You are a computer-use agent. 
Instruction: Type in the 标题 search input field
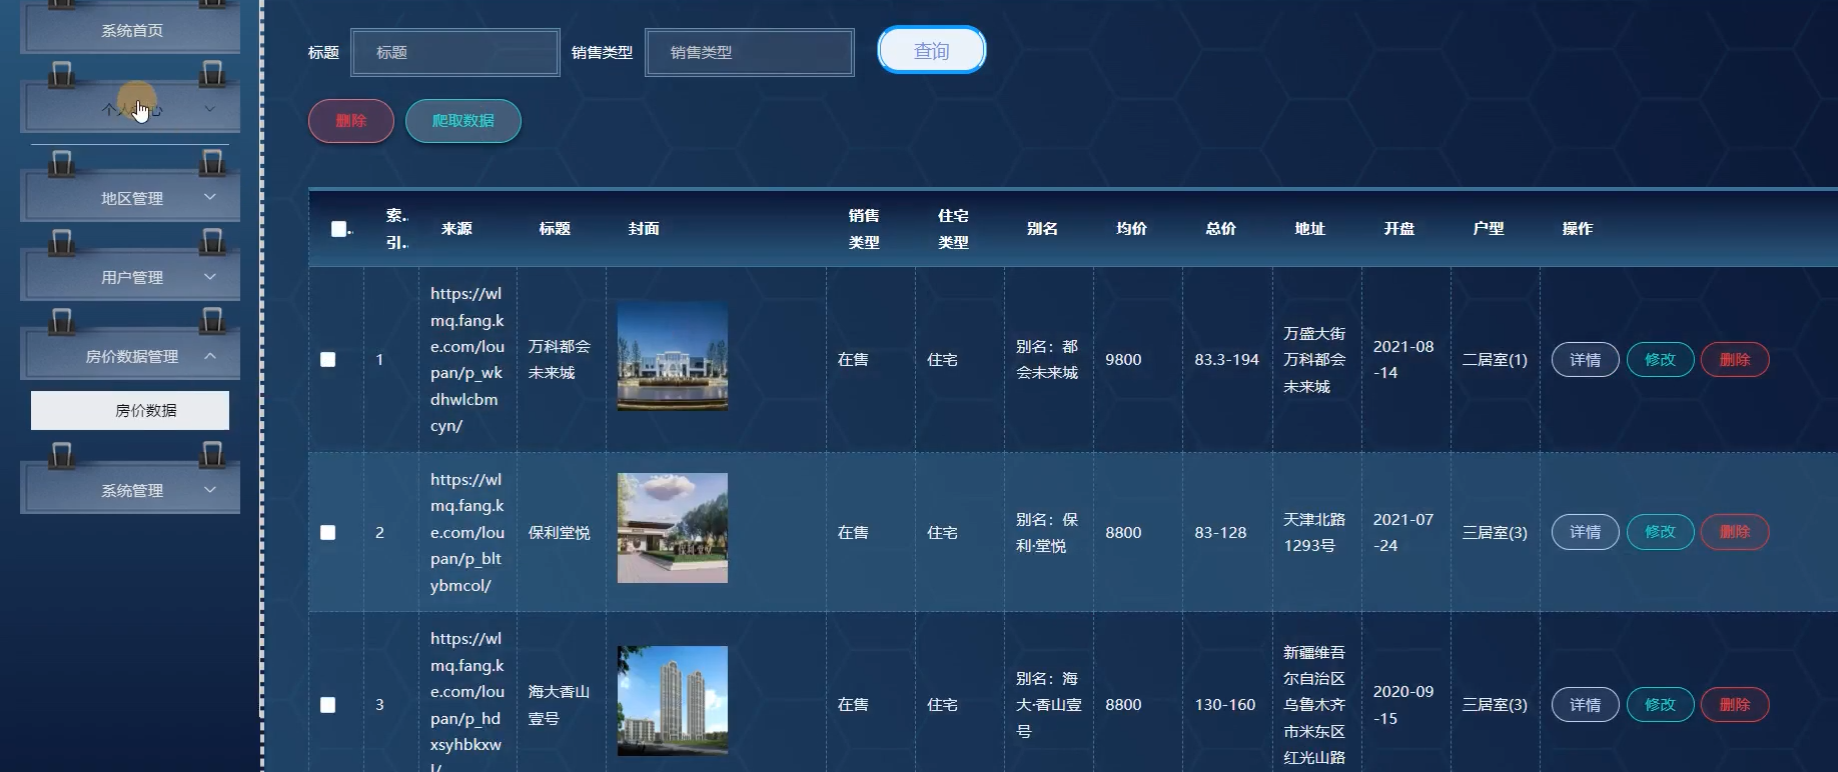[455, 52]
